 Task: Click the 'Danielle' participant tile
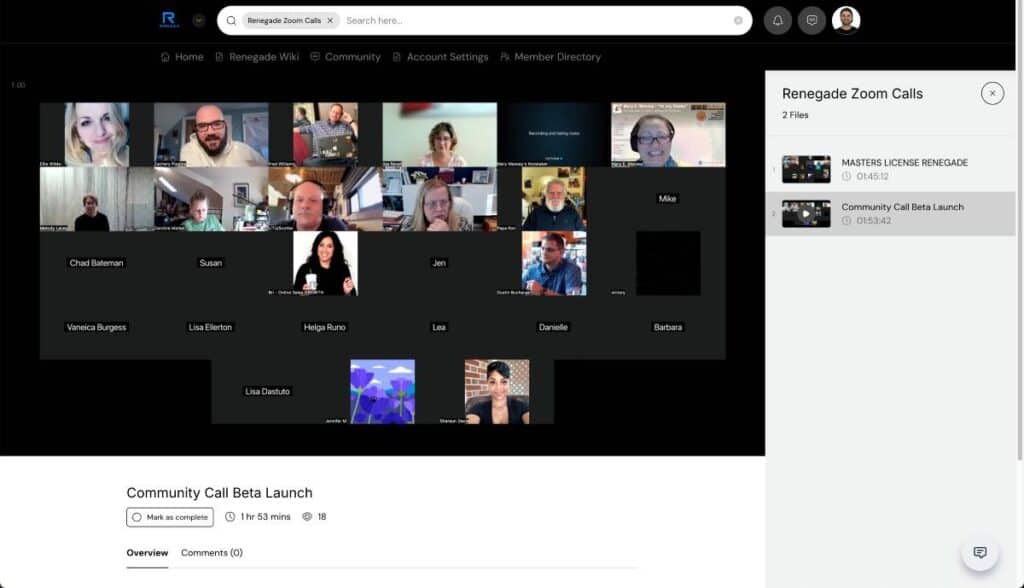(x=554, y=327)
